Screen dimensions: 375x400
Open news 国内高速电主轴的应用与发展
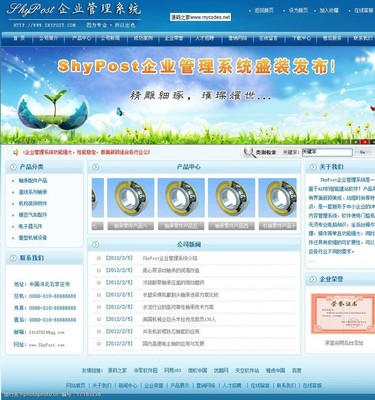(173, 344)
